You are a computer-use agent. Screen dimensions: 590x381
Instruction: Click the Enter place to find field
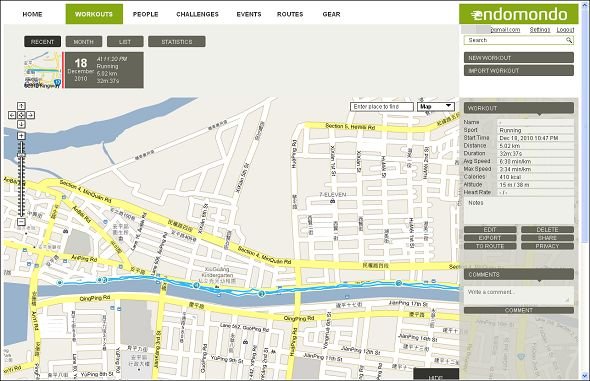[x=382, y=107]
